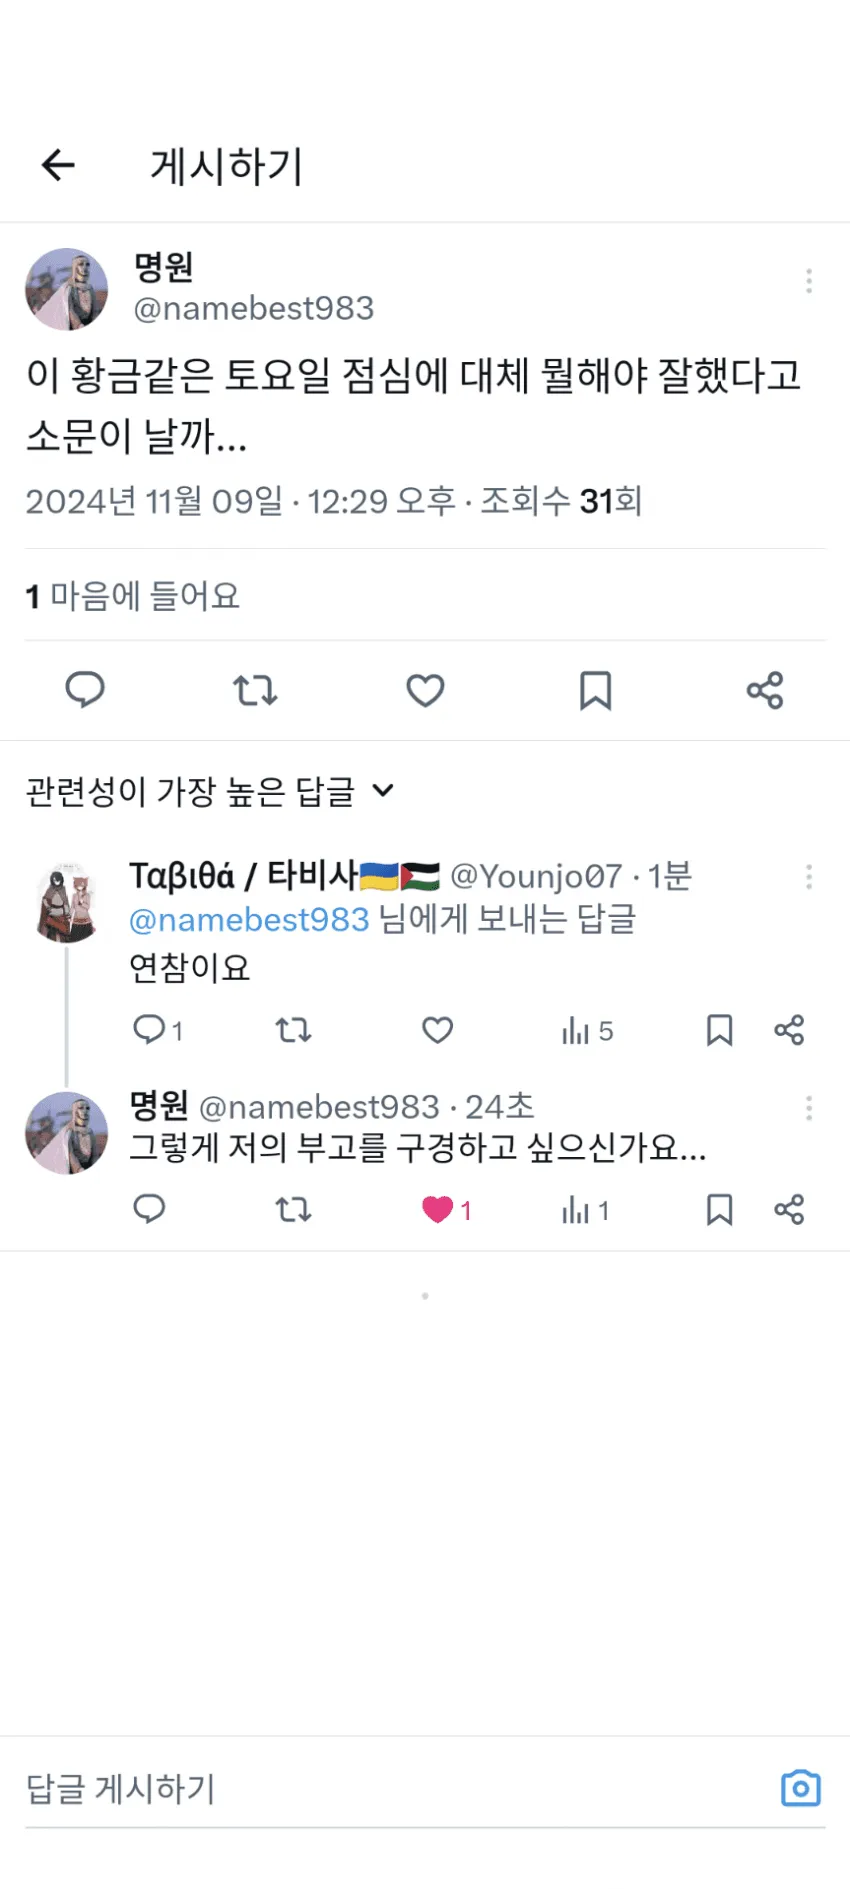Repost the main post by 명원
850x1889 pixels.
pos(255,690)
